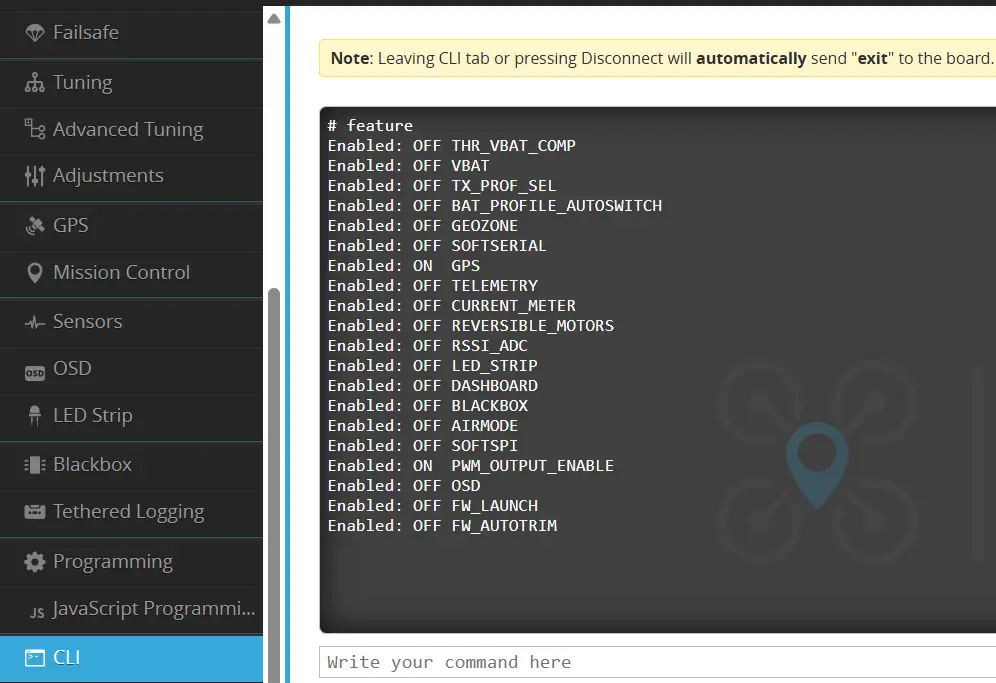Click the TX_PROF_SEL output line
996x683 pixels.
(x=442, y=186)
